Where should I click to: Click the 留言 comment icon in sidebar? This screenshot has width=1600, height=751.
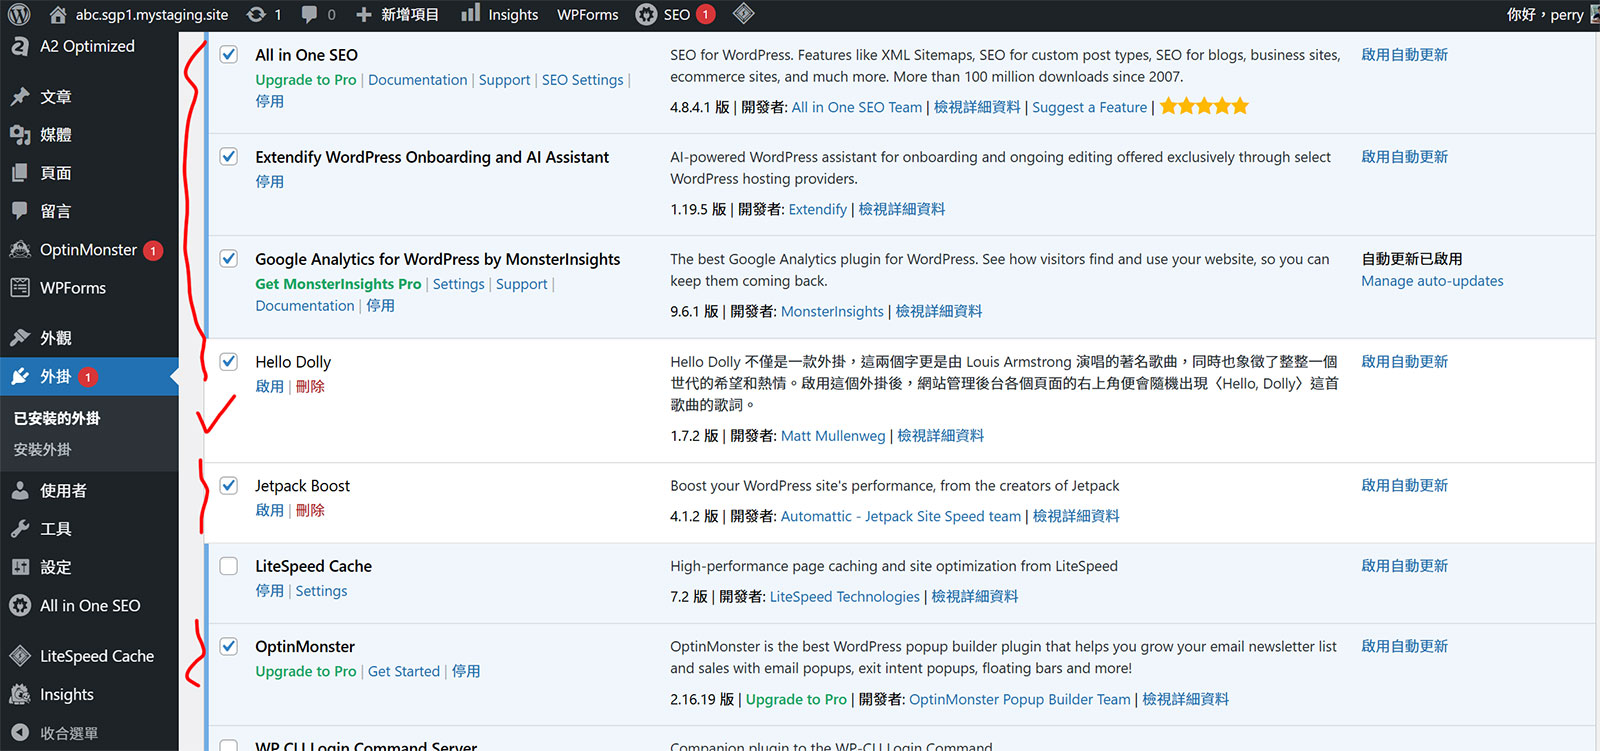[20, 211]
